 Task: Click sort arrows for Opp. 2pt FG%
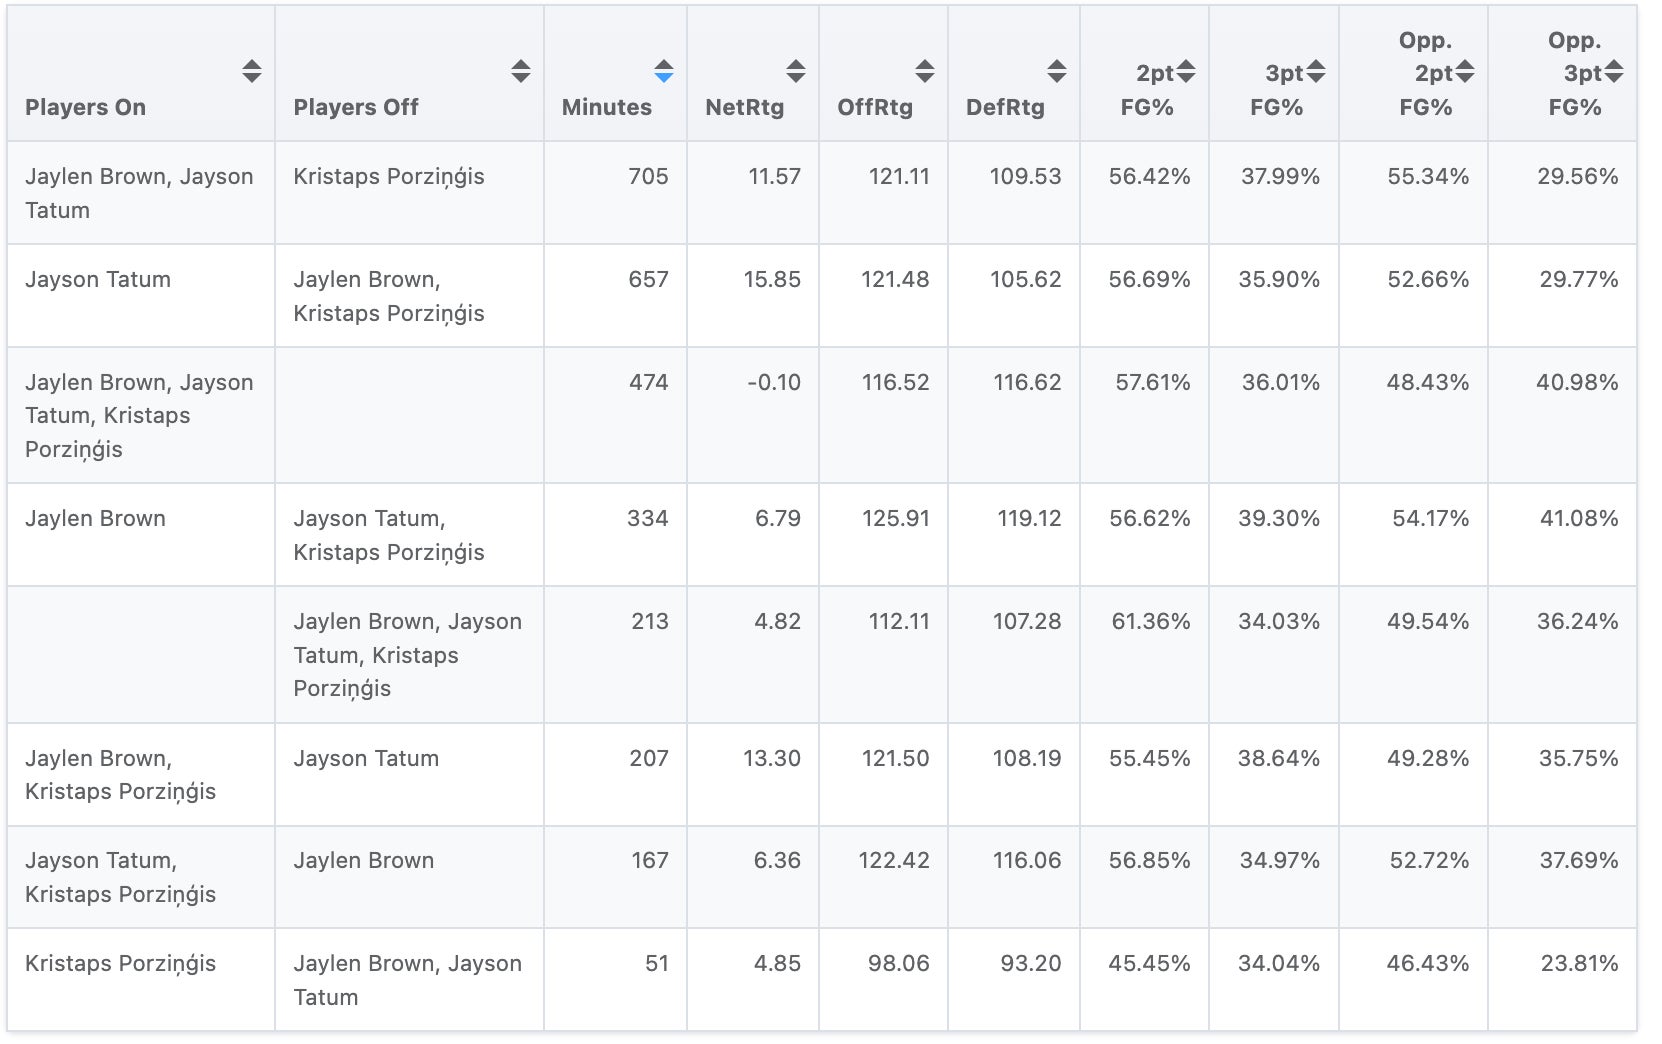coord(1465,71)
